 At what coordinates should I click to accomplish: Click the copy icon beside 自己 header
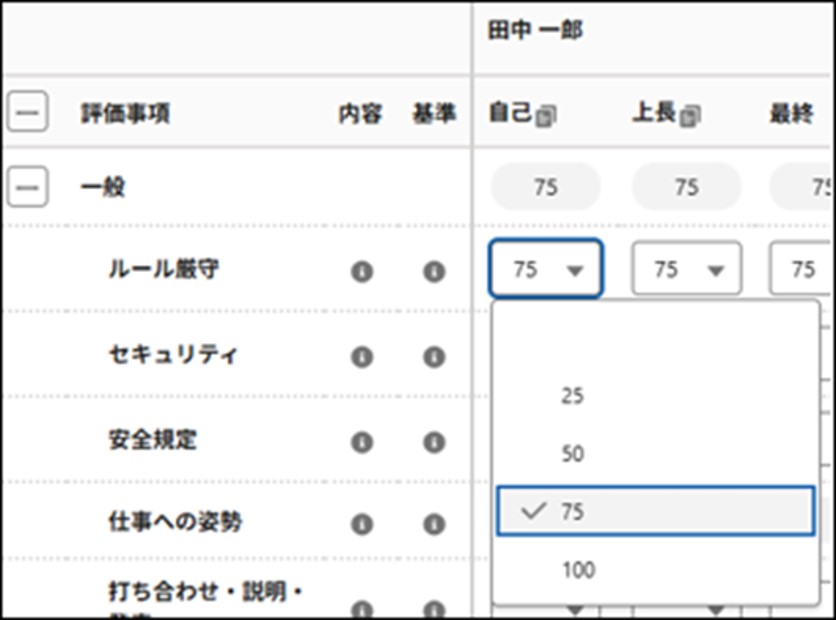tap(546, 115)
